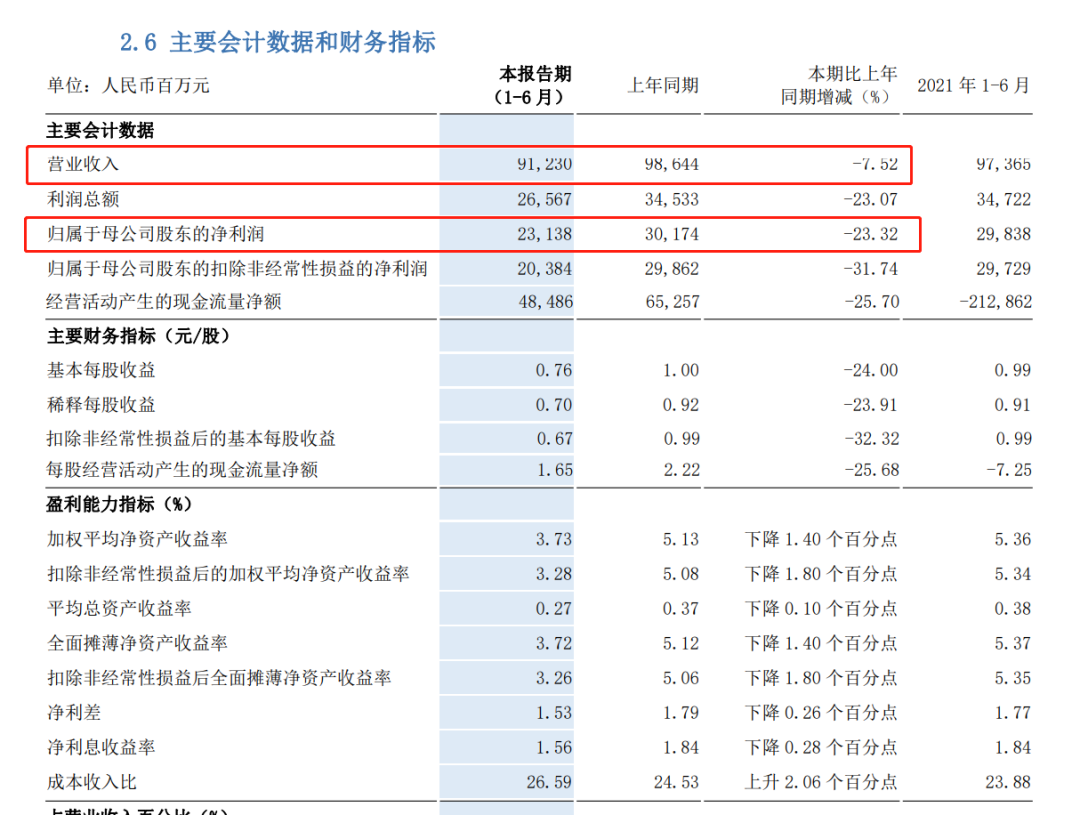Click the heading 2.6 主要会计数据和财务指标
This screenshot has width=1080, height=815.
pyautogui.click(x=278, y=42)
